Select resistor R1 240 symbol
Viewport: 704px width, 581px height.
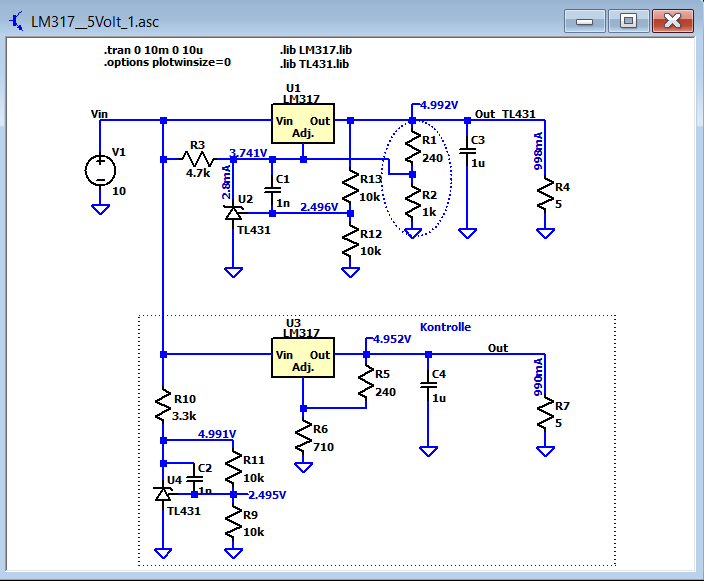[x=413, y=148]
